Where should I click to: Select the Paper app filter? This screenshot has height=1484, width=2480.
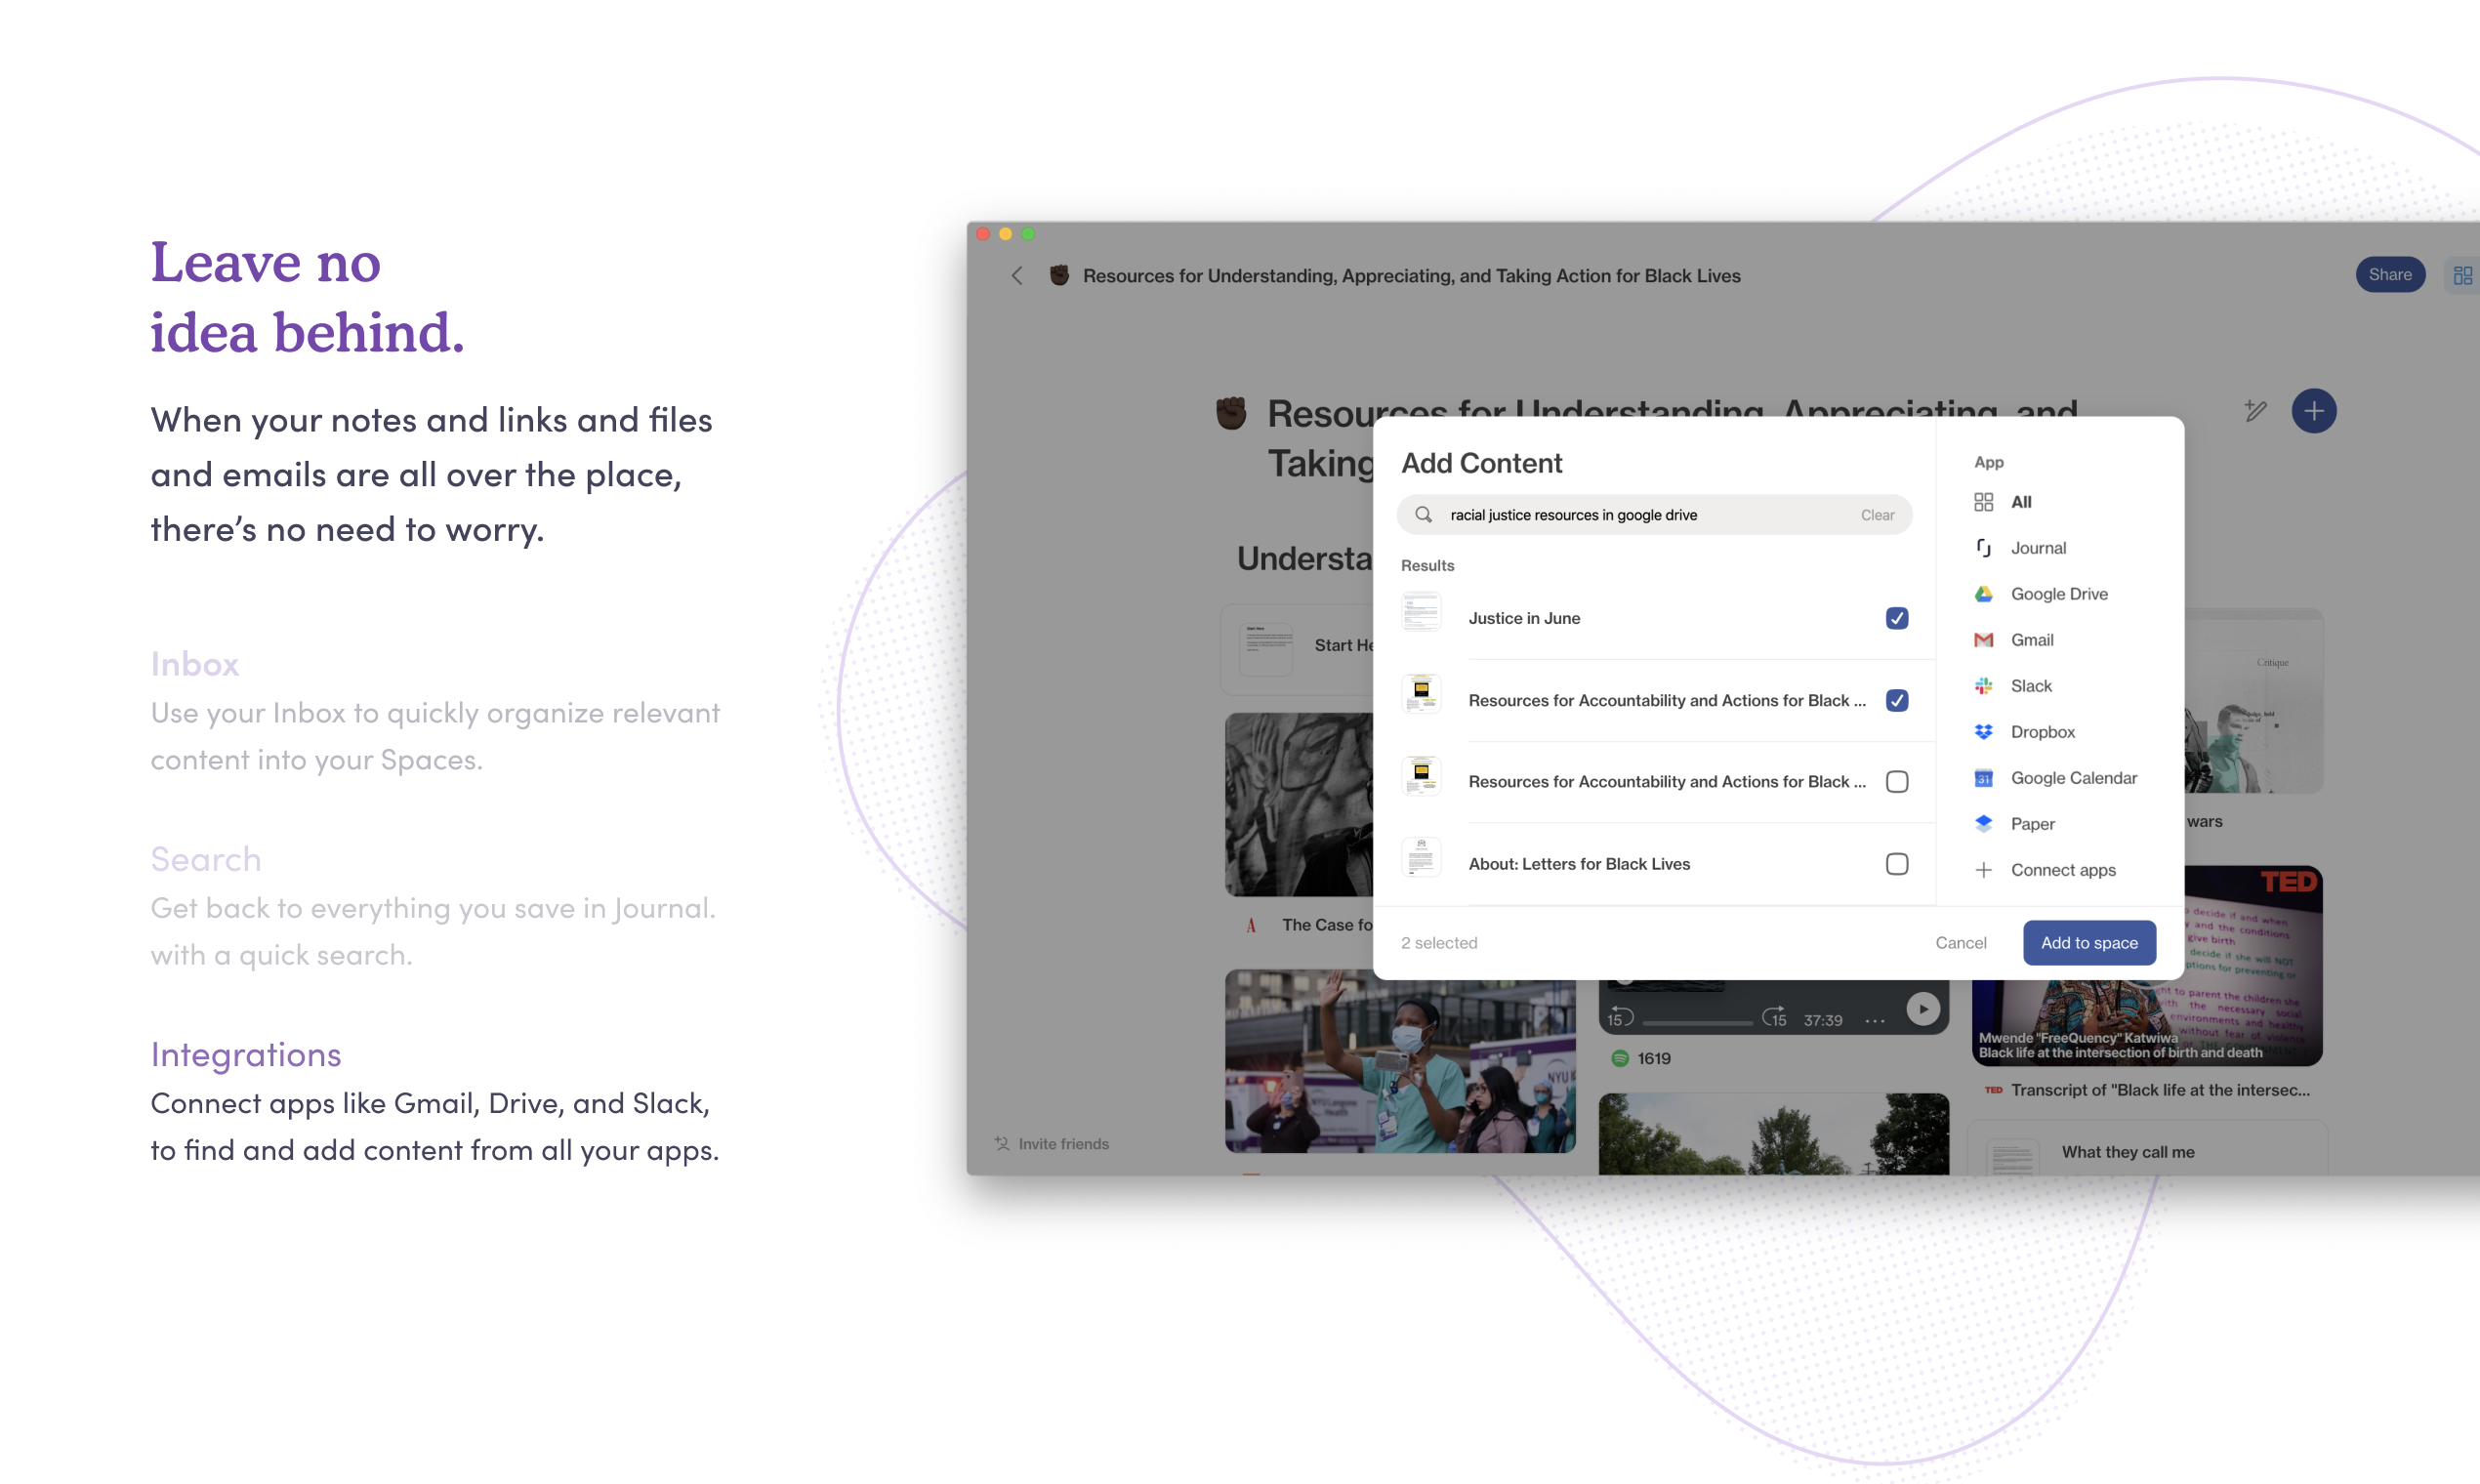coord(2031,823)
